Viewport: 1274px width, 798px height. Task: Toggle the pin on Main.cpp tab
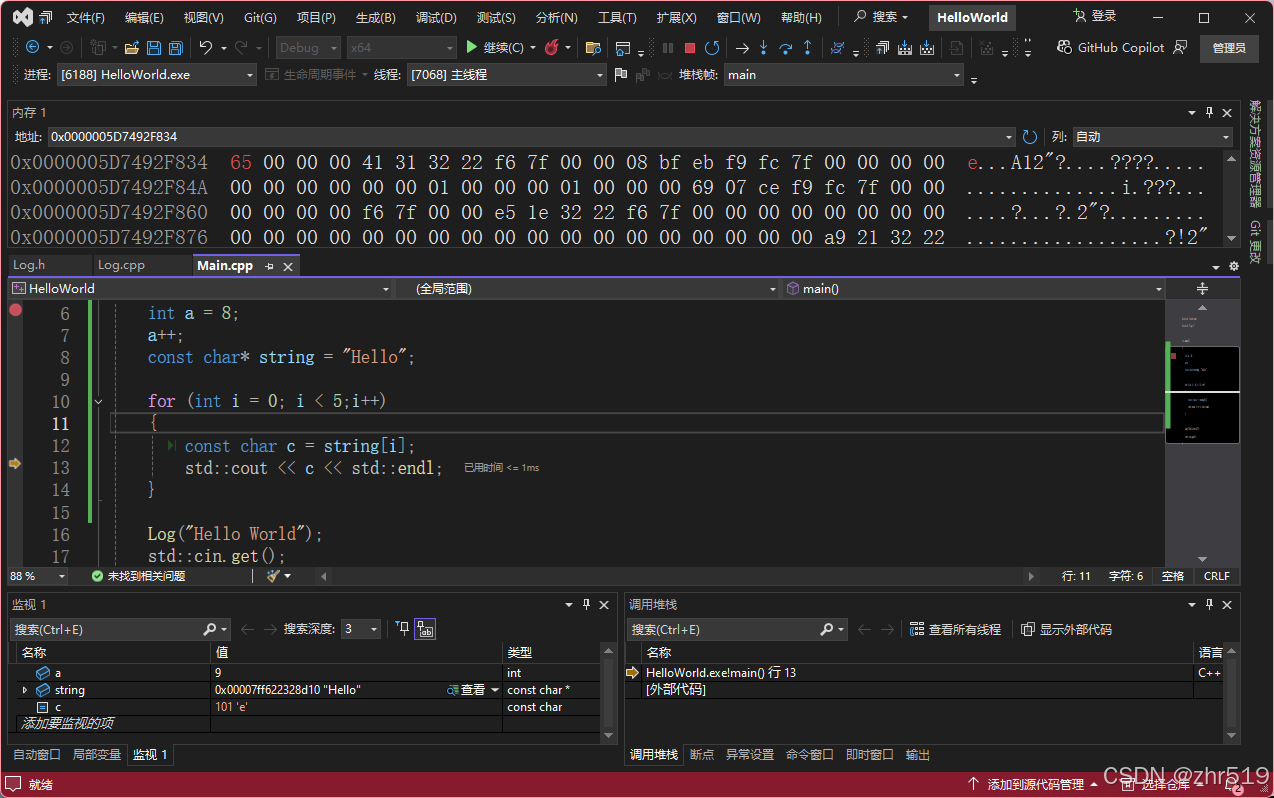(269, 266)
